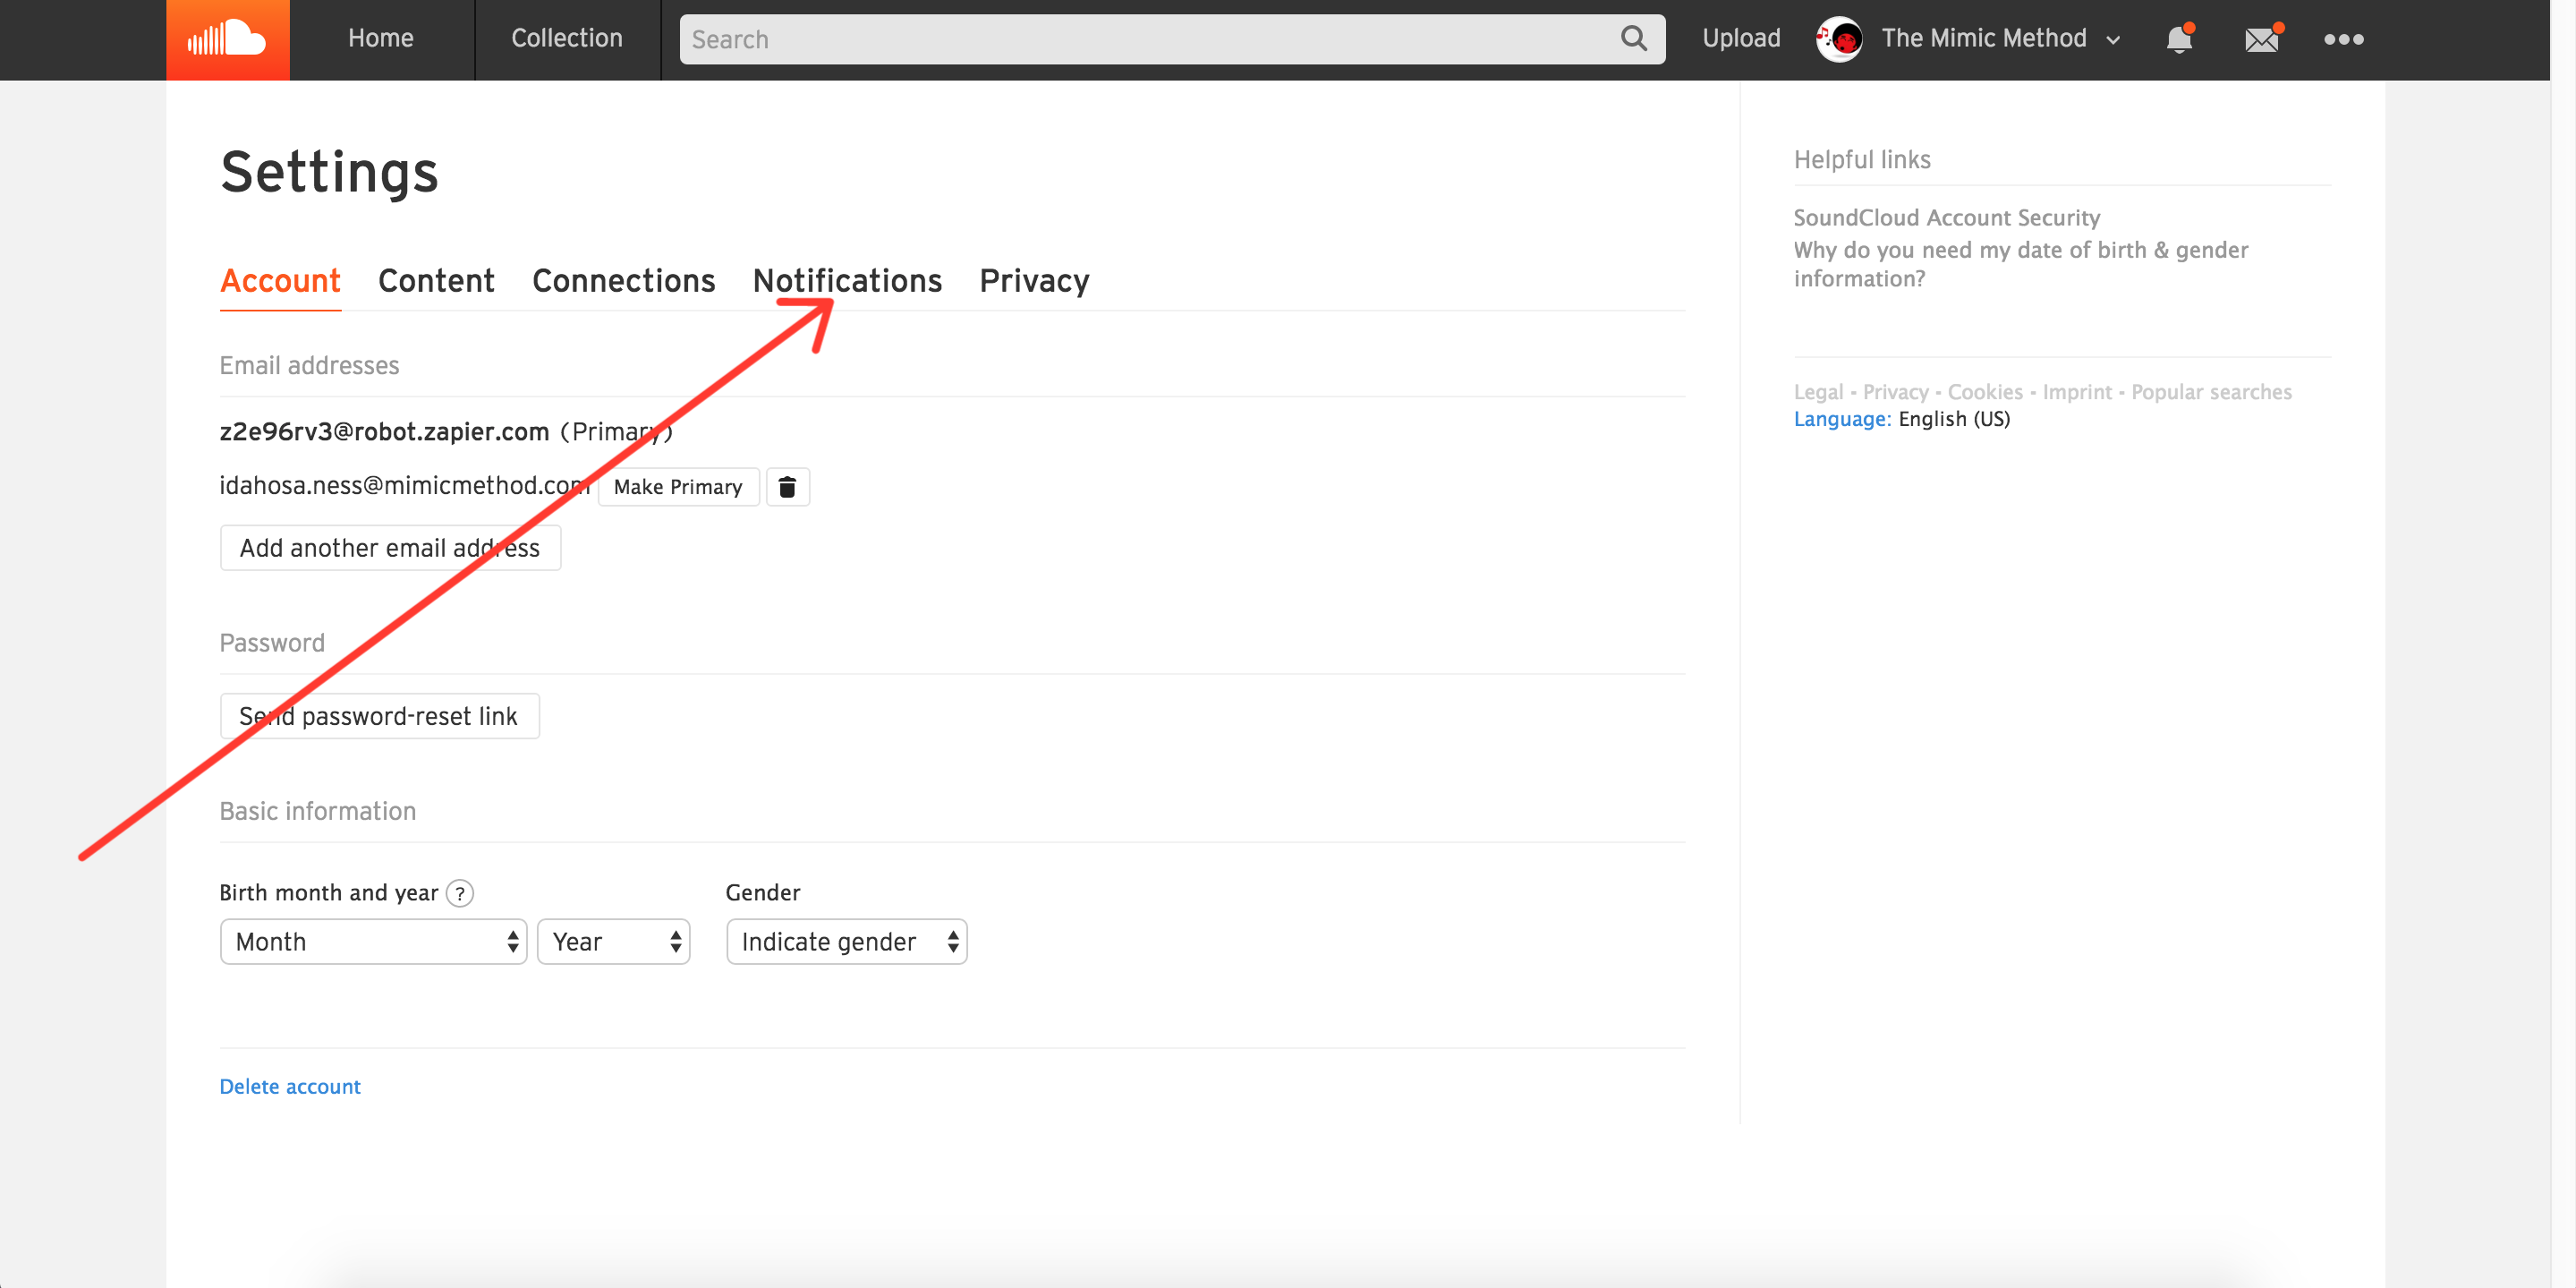Click the Cookies footer link
This screenshot has height=1288, width=2576.
[x=1984, y=392]
